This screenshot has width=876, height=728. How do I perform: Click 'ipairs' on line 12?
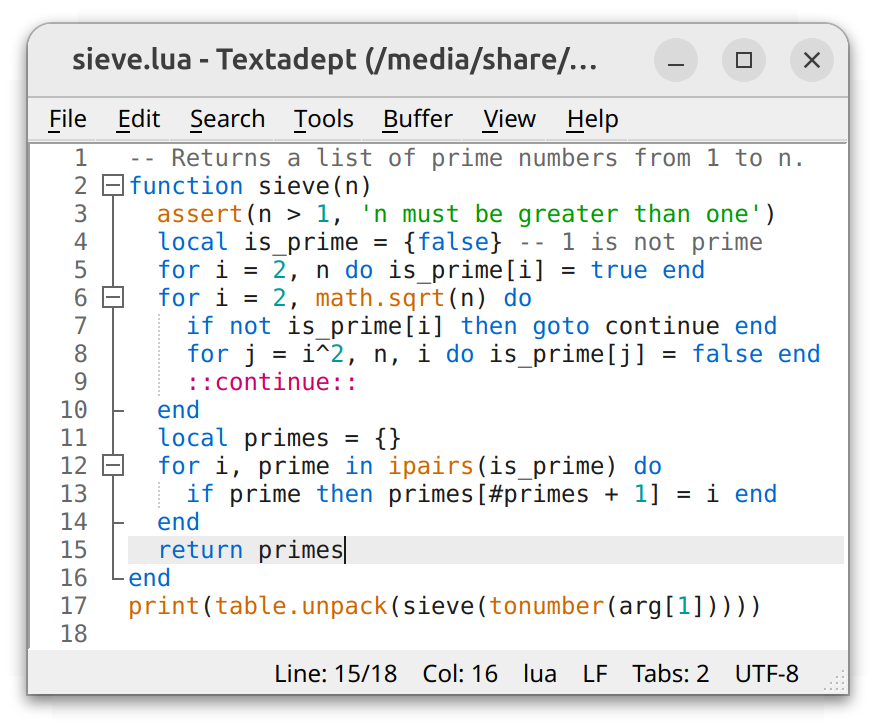pos(431,467)
